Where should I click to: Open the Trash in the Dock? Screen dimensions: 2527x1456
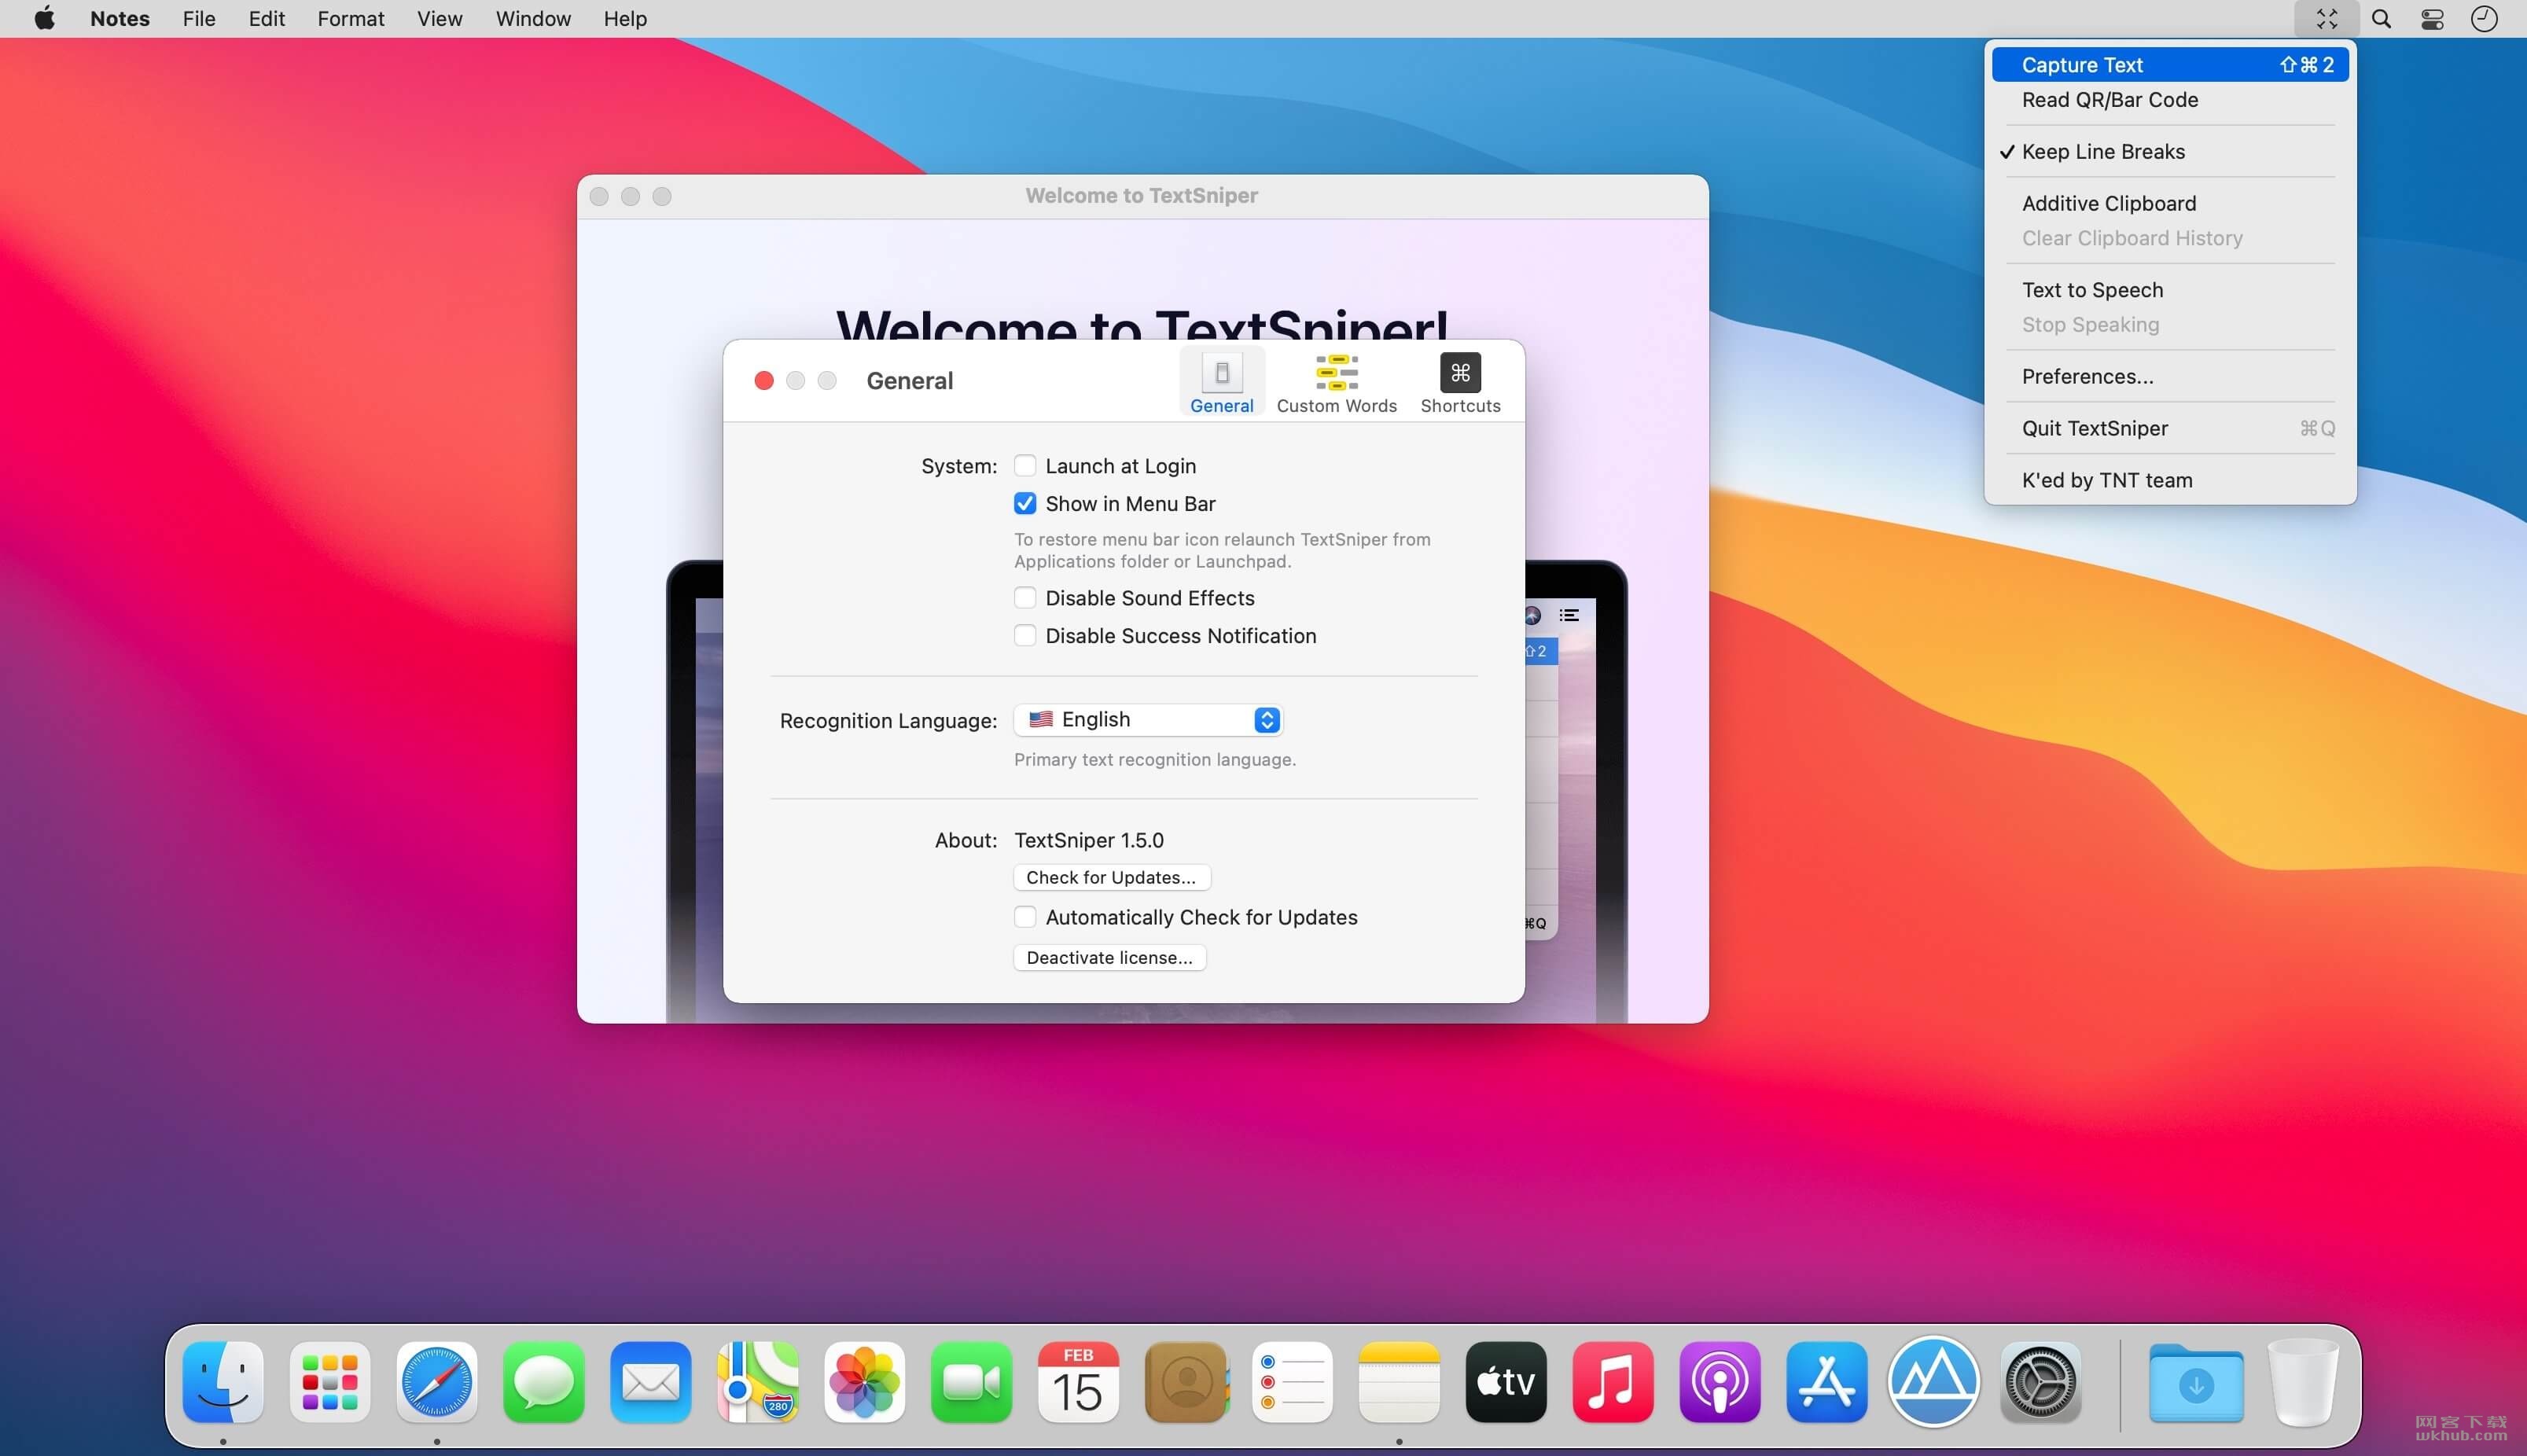(2303, 1382)
